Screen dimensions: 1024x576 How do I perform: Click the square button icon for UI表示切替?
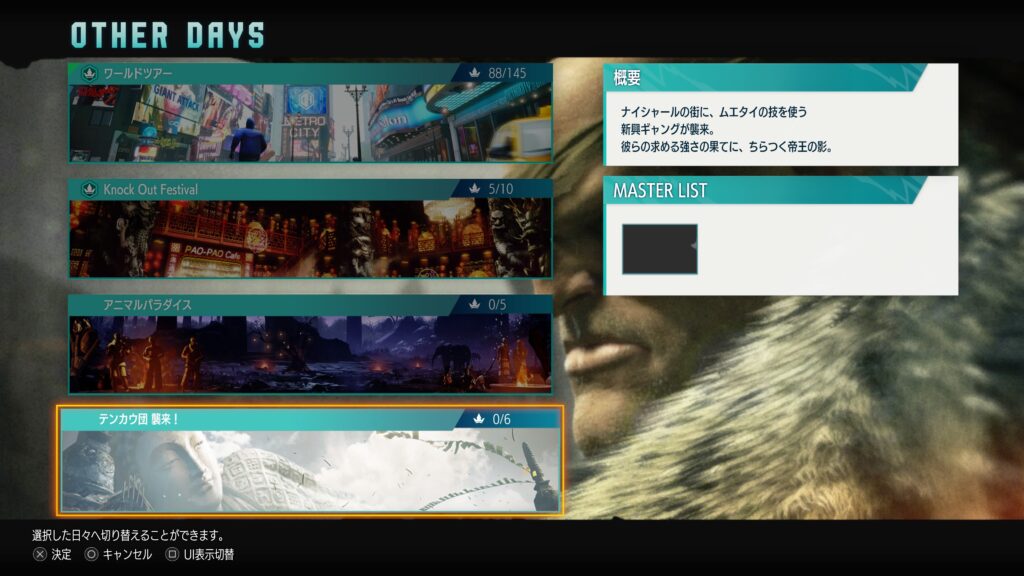(x=172, y=554)
